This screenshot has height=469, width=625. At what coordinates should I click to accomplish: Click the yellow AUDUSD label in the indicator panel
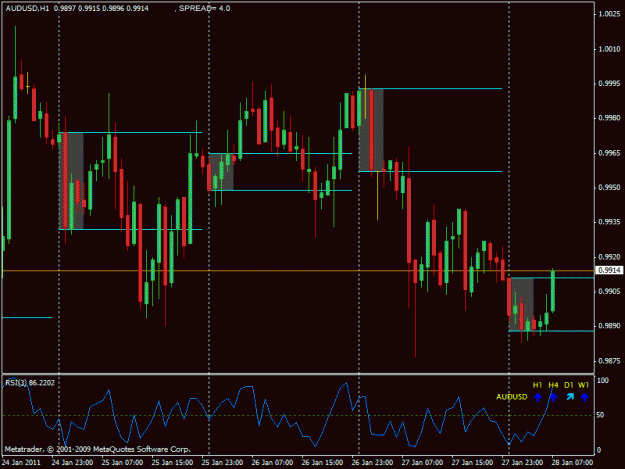tap(511, 397)
